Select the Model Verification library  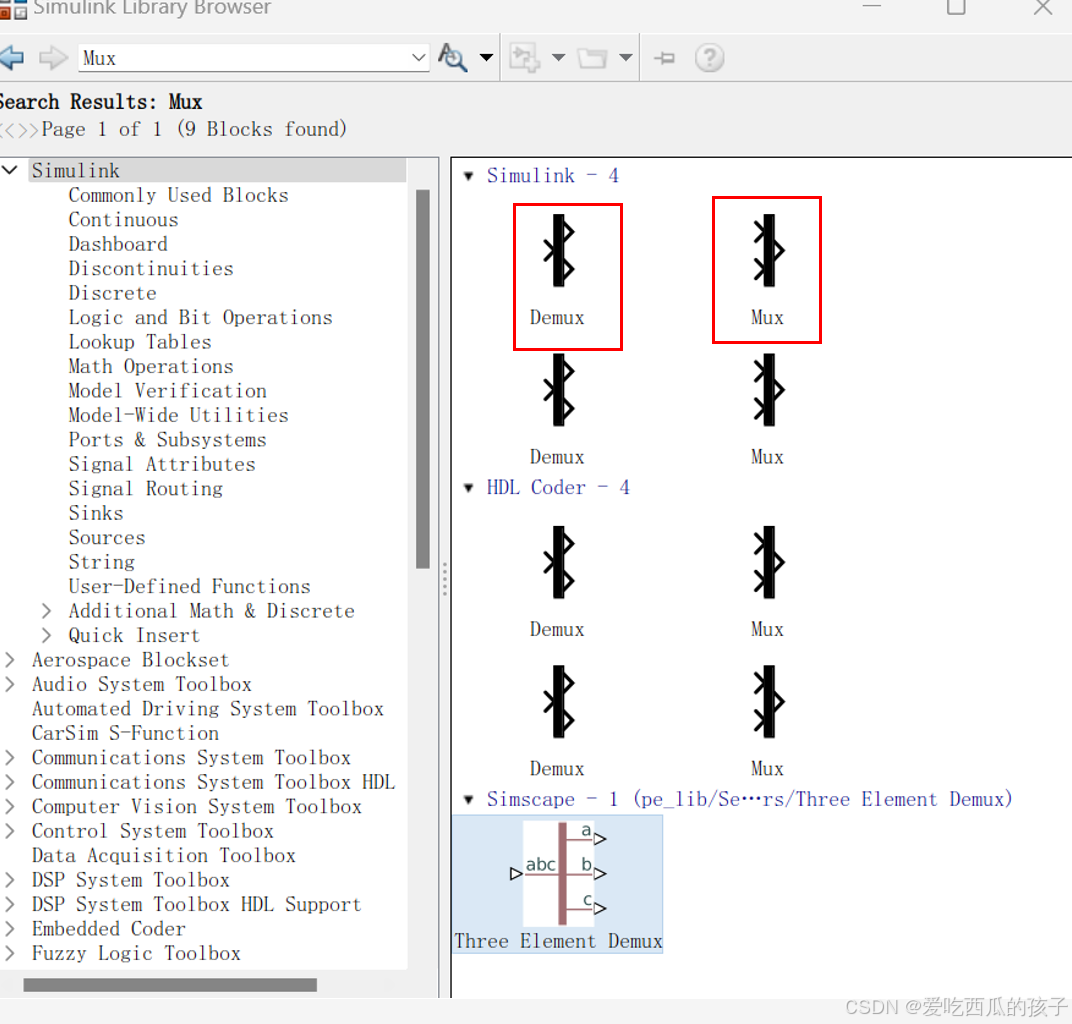point(168,390)
